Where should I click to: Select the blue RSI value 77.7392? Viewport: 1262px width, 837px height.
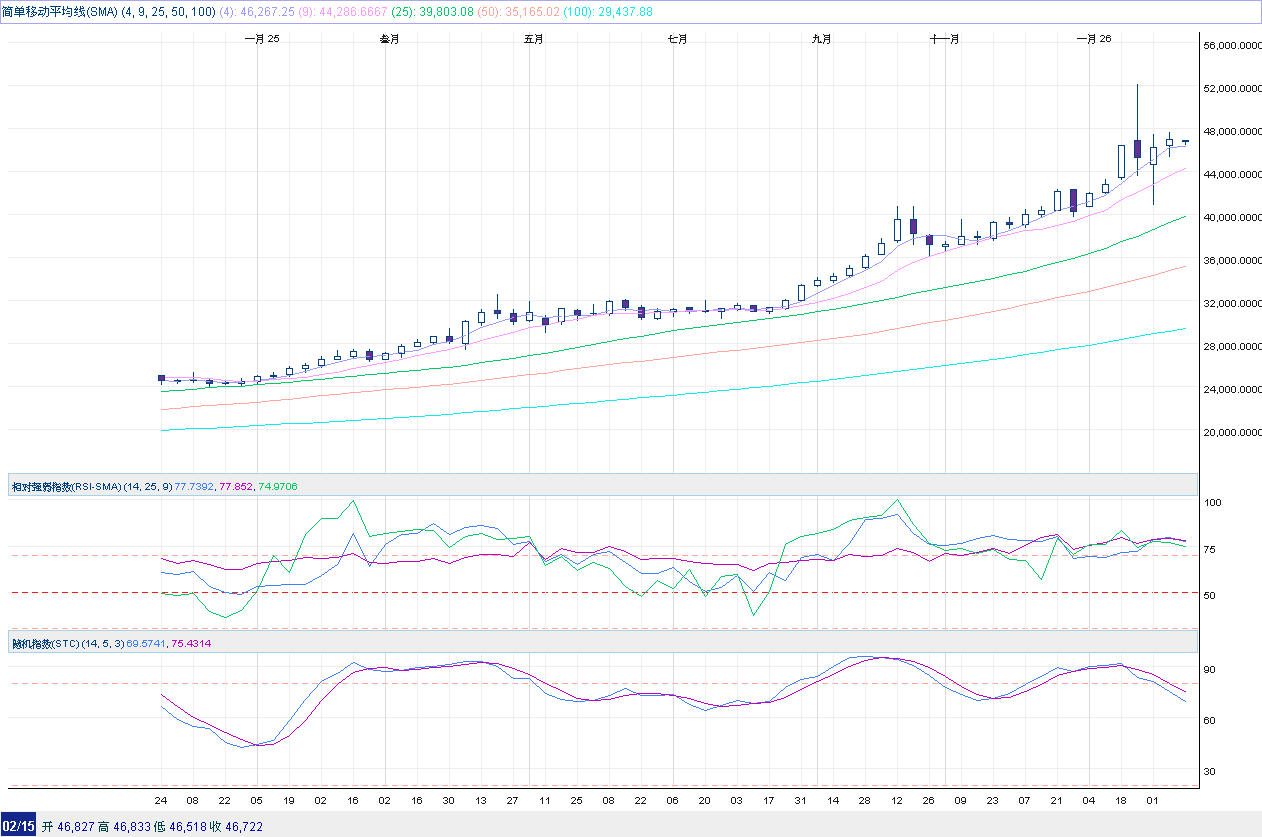[194, 486]
